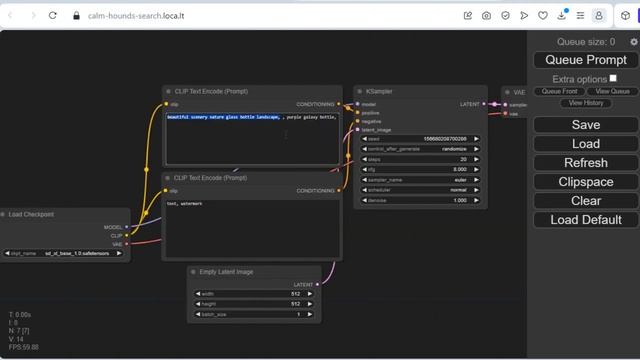Go forward with browser forward arrow
Viewport: 640px width, 360px height.
tap(33, 16)
